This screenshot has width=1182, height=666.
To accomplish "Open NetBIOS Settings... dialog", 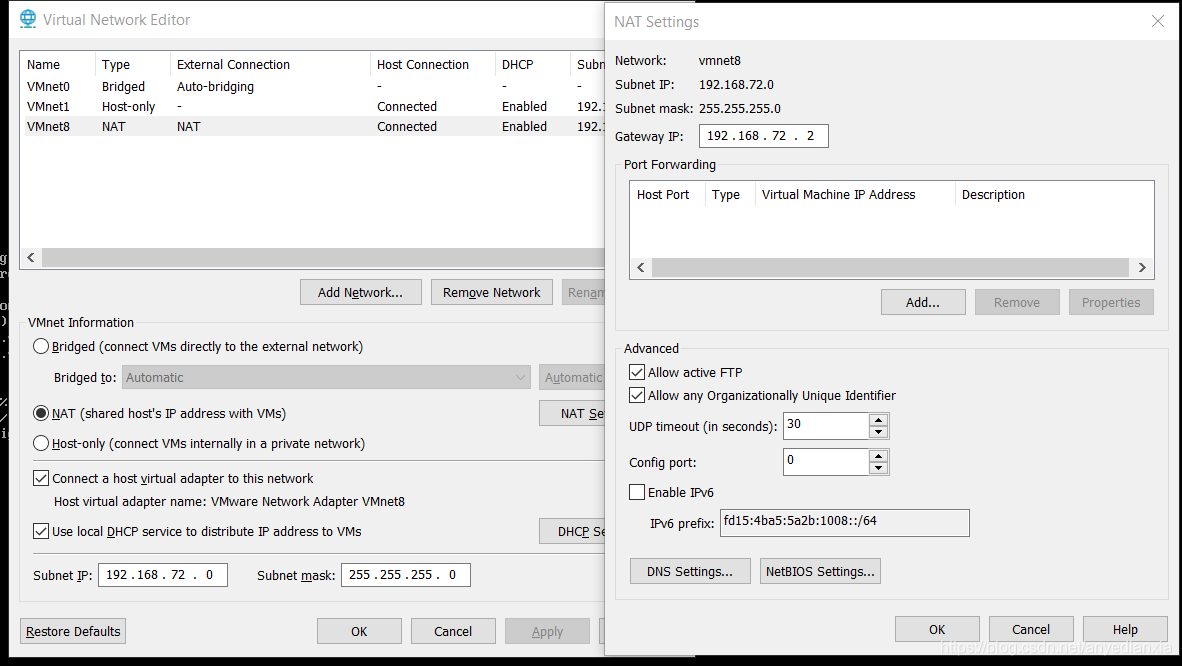I will [x=820, y=572].
